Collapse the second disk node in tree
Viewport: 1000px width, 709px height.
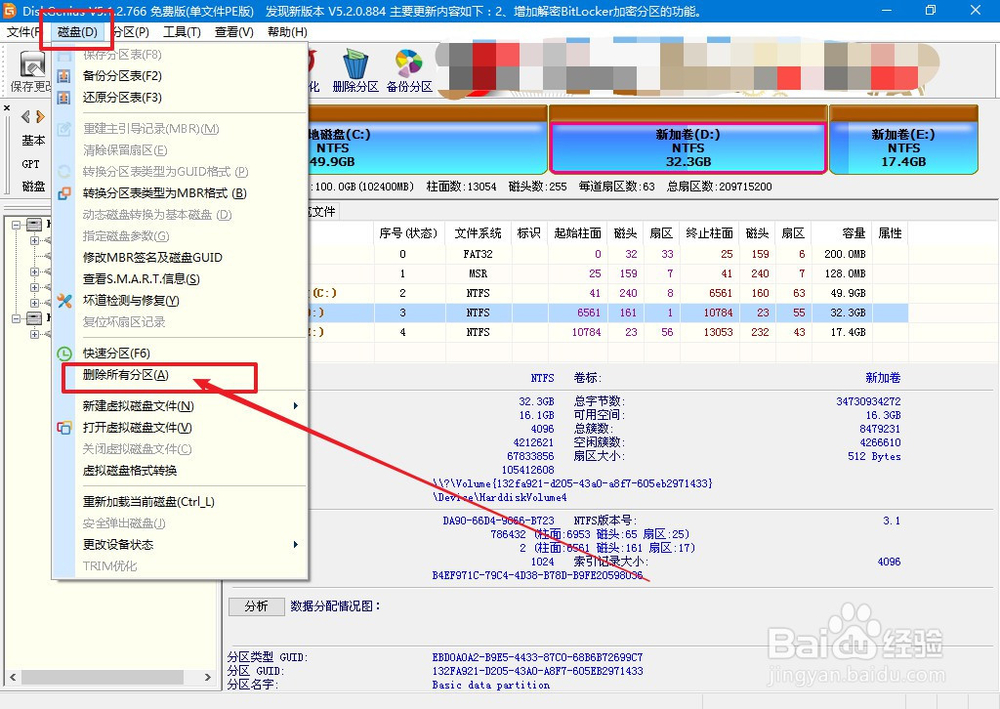(x=16, y=318)
